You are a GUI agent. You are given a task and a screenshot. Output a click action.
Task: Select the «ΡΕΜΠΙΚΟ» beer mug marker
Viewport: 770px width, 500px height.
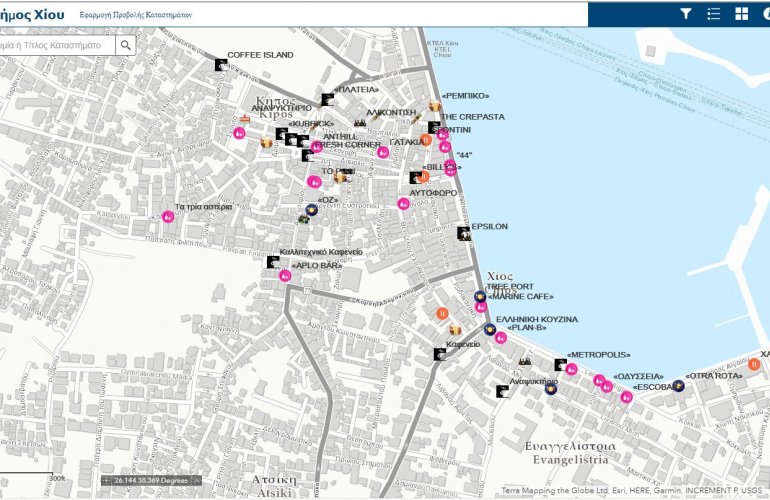point(435,106)
